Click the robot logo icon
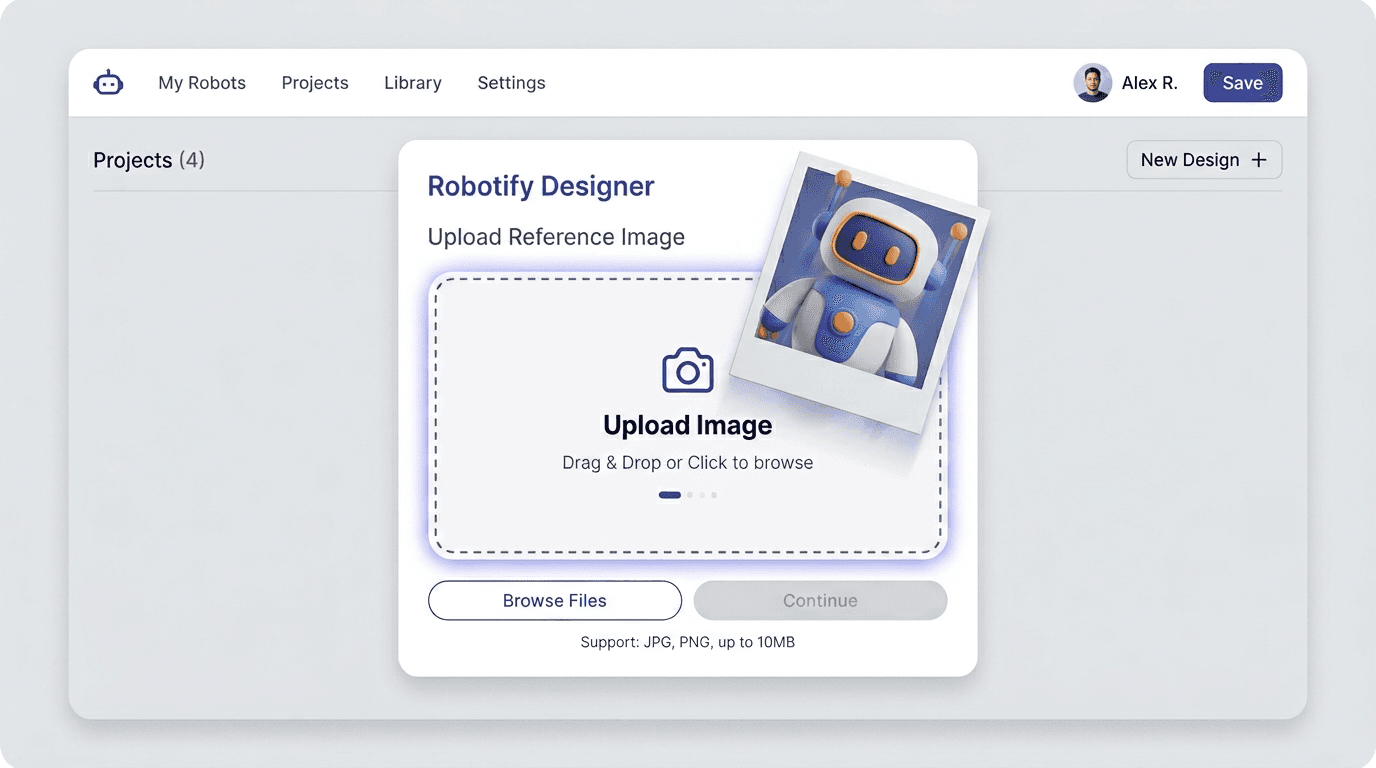This screenshot has height=768, width=1376. click(x=108, y=83)
